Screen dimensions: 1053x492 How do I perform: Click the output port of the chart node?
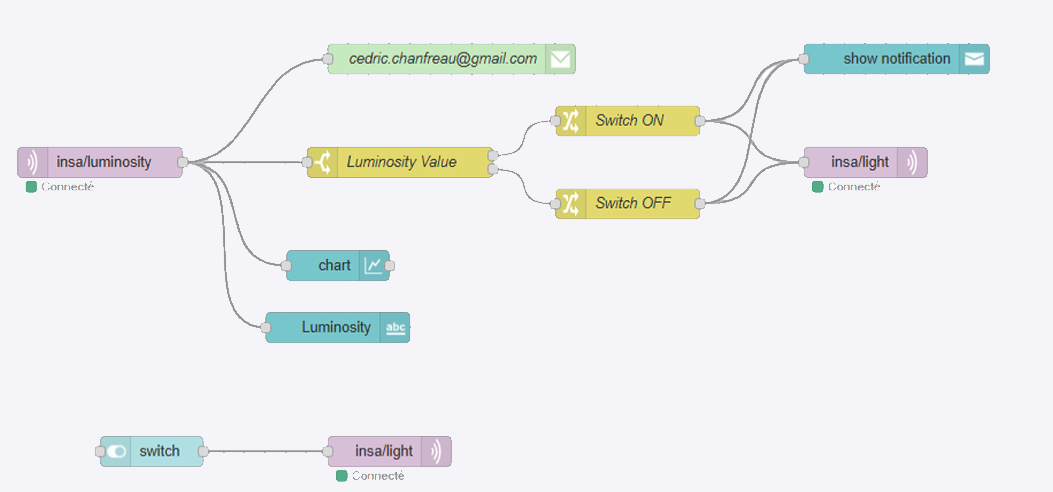tap(390, 265)
